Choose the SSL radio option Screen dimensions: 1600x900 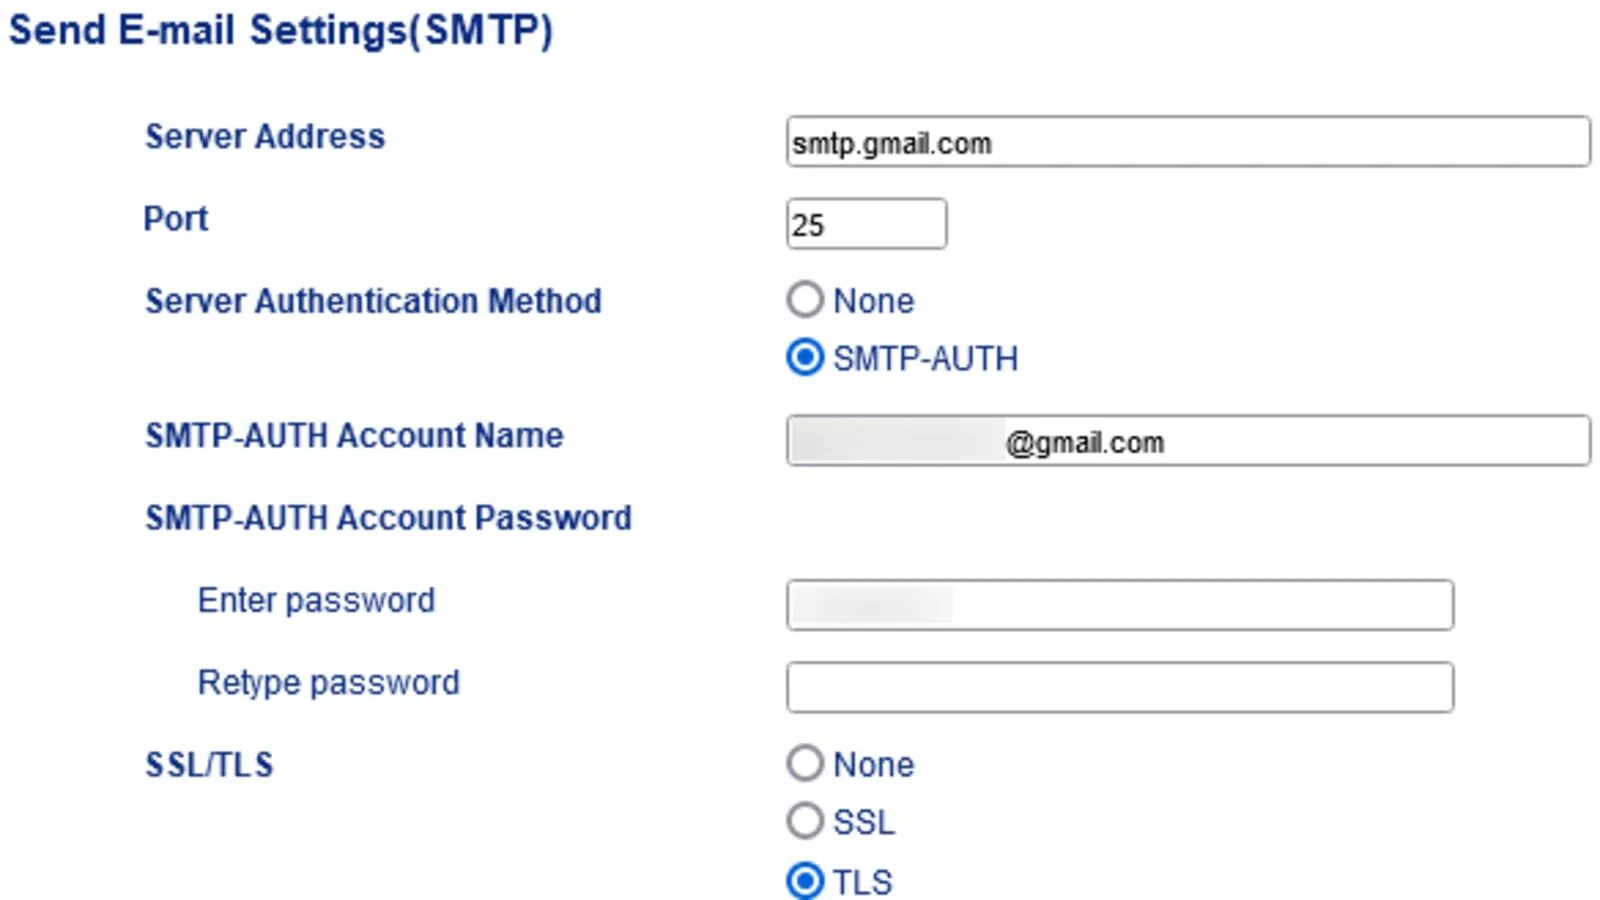click(x=805, y=821)
